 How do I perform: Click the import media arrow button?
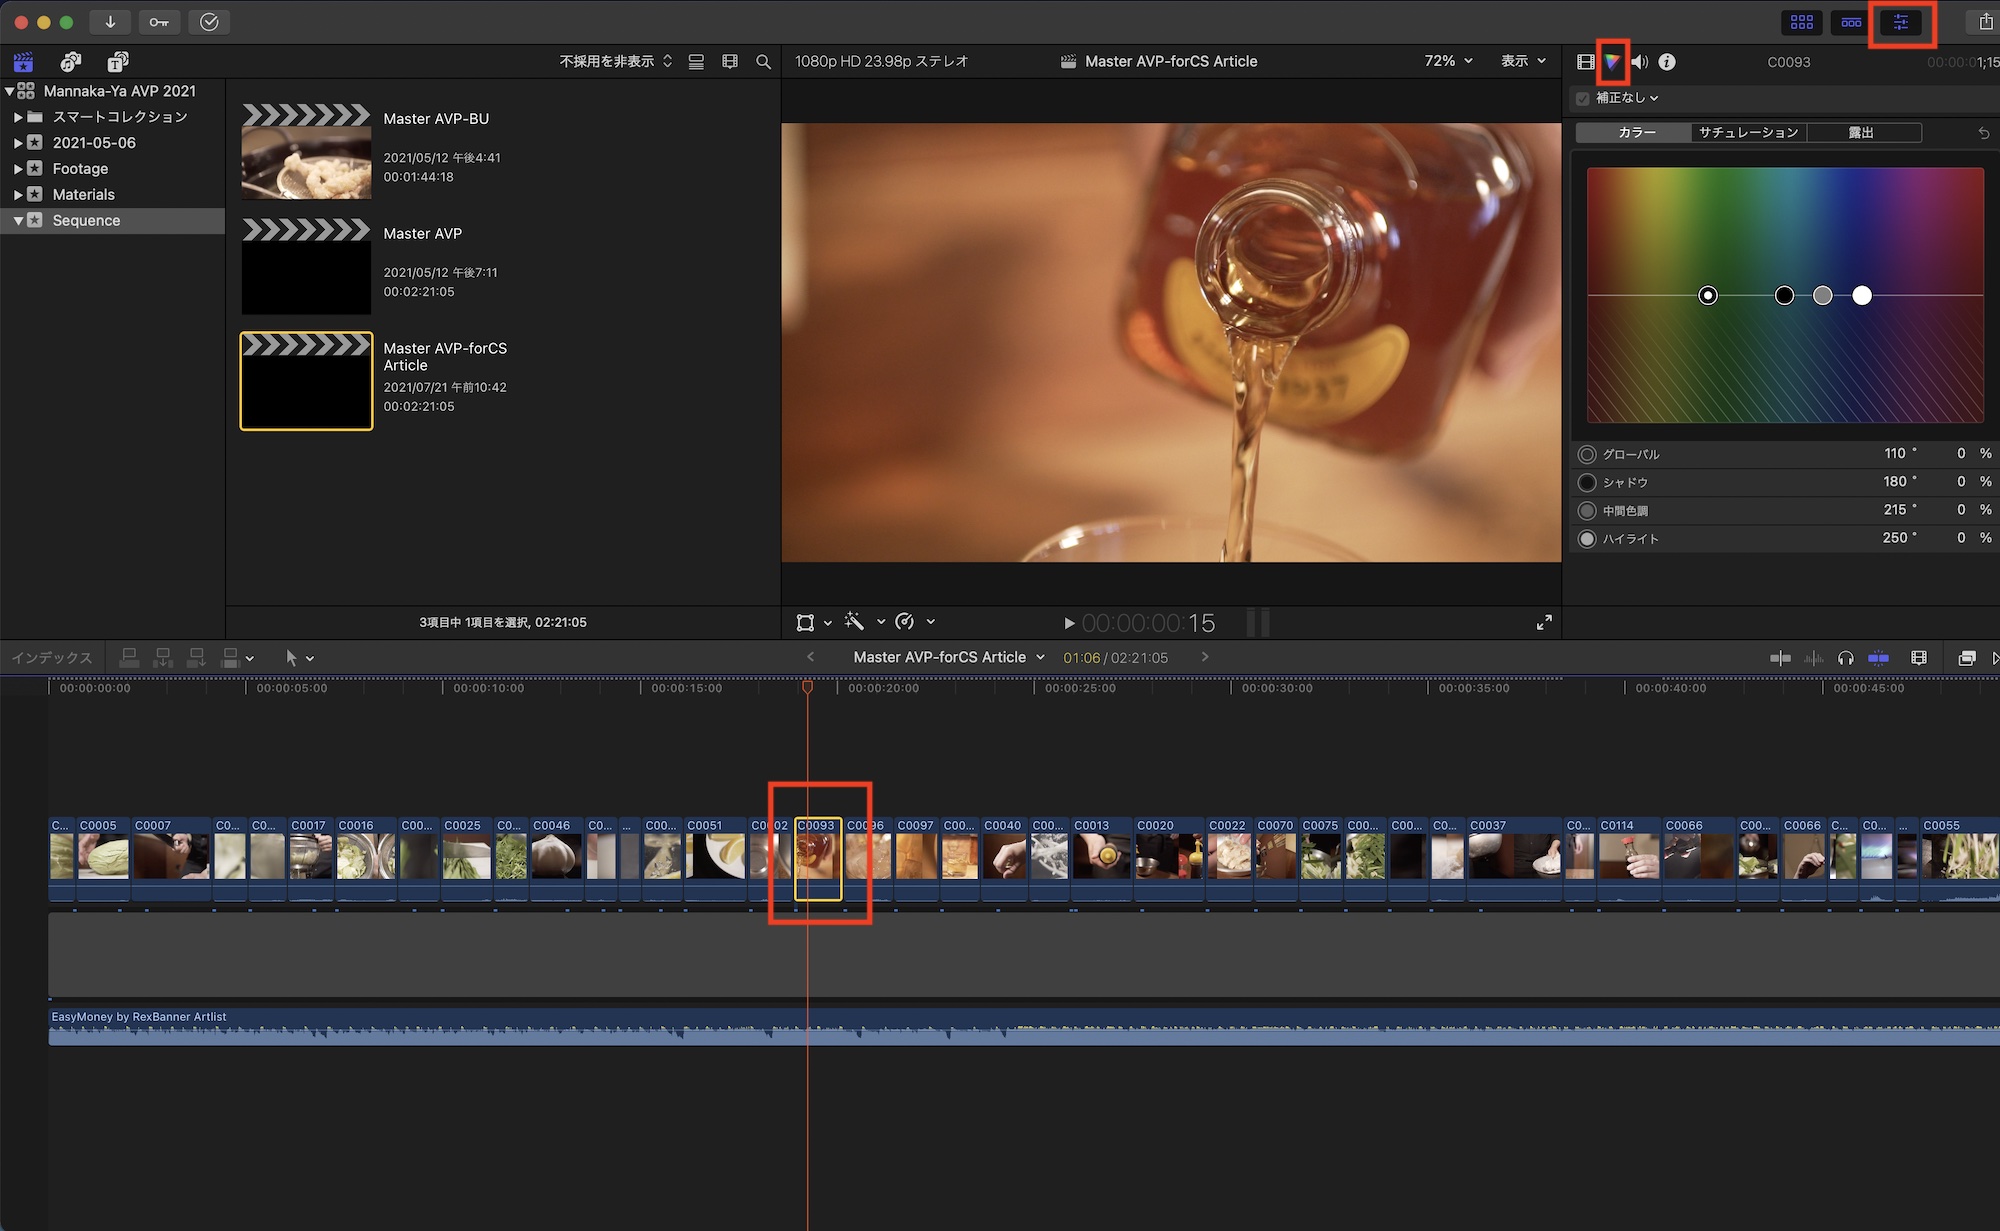pyautogui.click(x=110, y=22)
